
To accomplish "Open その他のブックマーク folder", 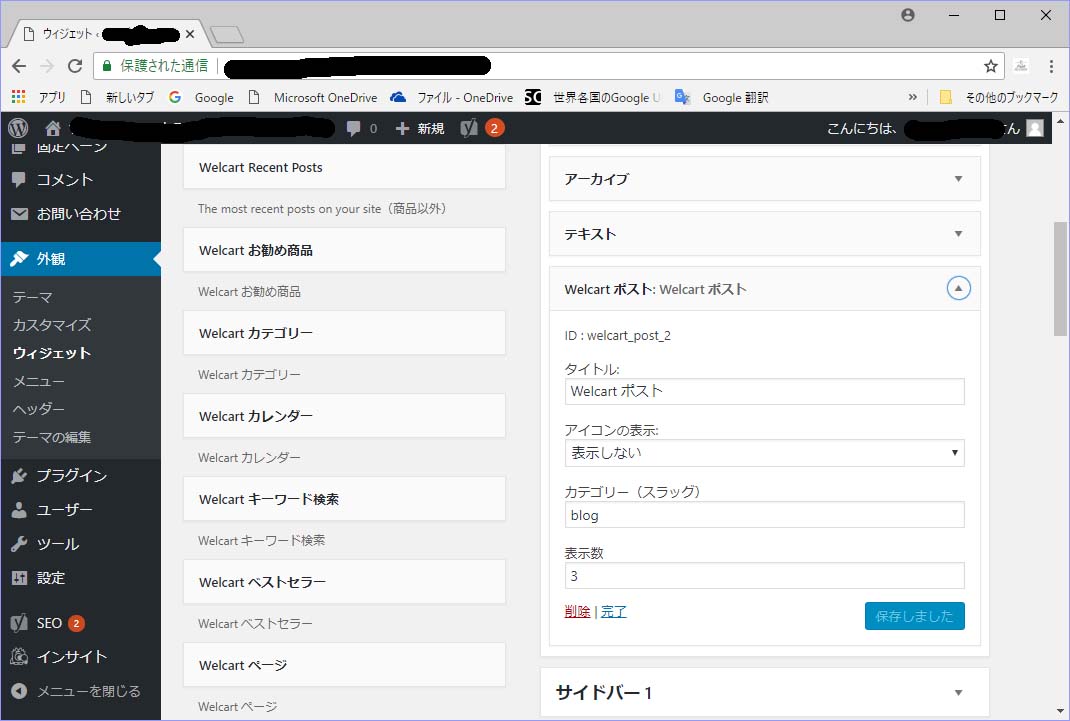I will coord(999,98).
